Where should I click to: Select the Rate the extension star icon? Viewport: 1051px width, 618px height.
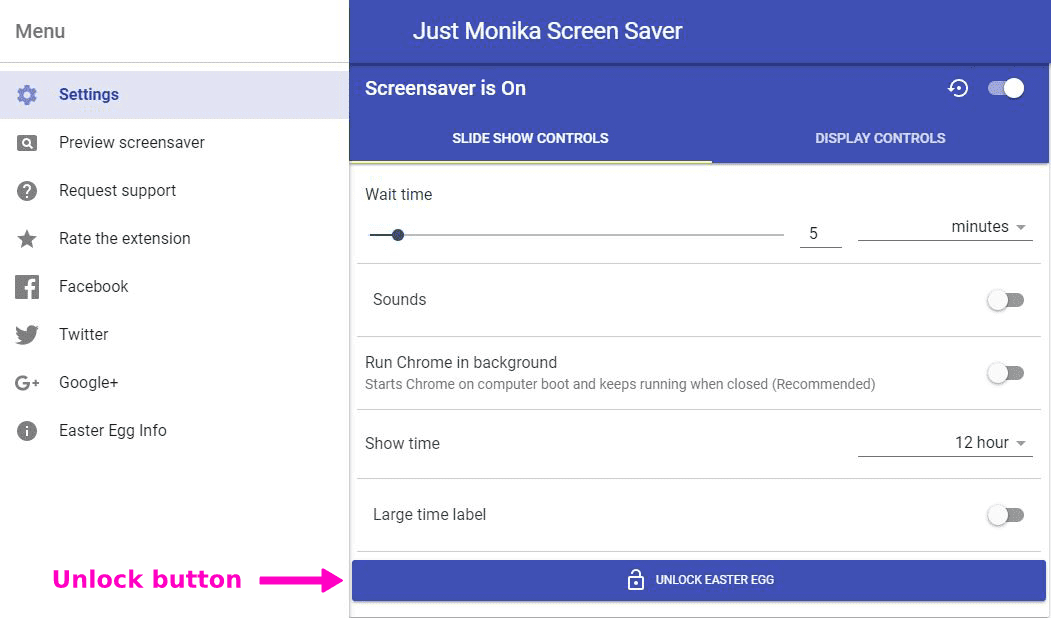[x=28, y=238]
